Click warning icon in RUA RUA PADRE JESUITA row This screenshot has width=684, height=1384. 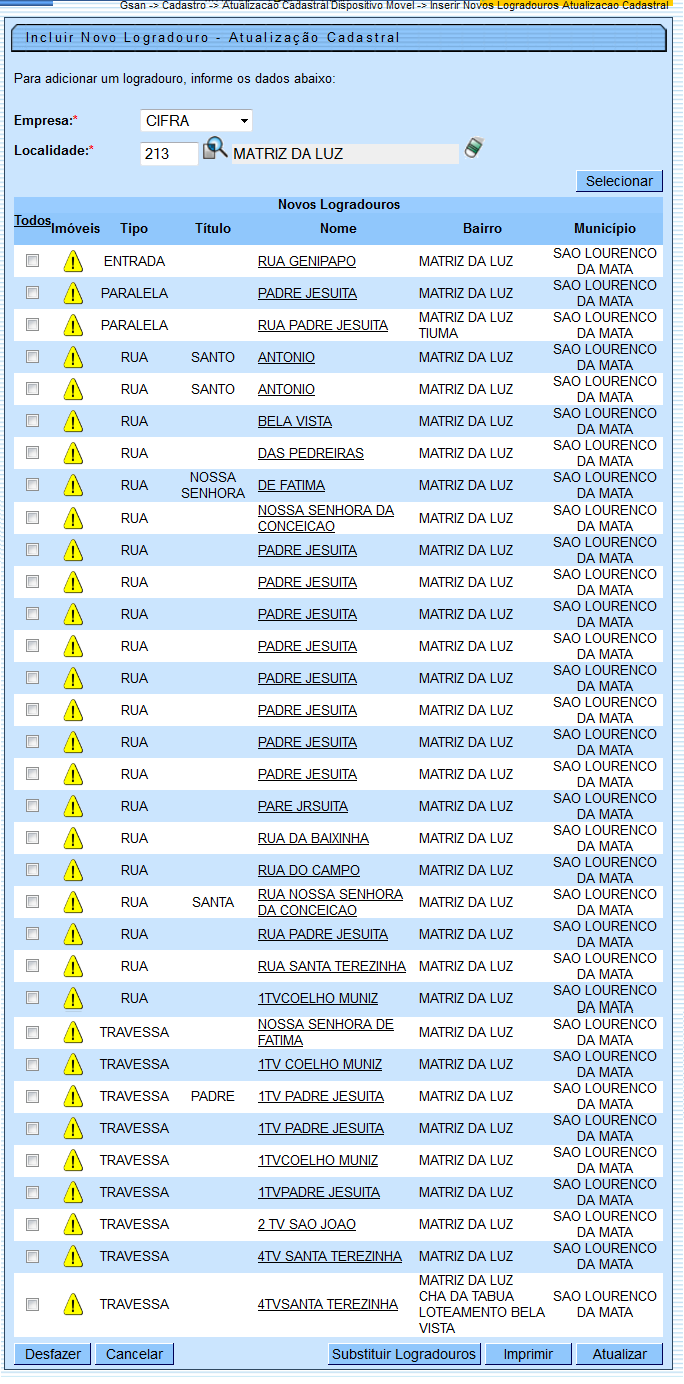point(73,934)
